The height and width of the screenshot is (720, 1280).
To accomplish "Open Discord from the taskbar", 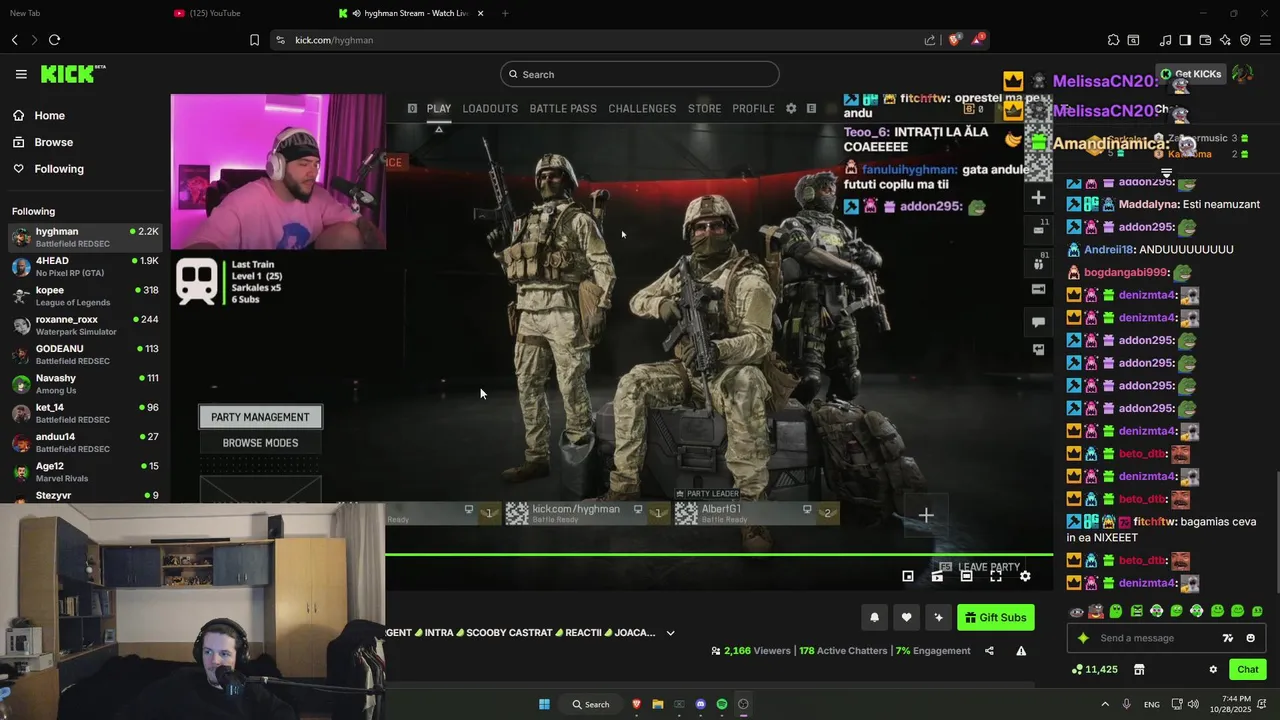I will [x=700, y=704].
